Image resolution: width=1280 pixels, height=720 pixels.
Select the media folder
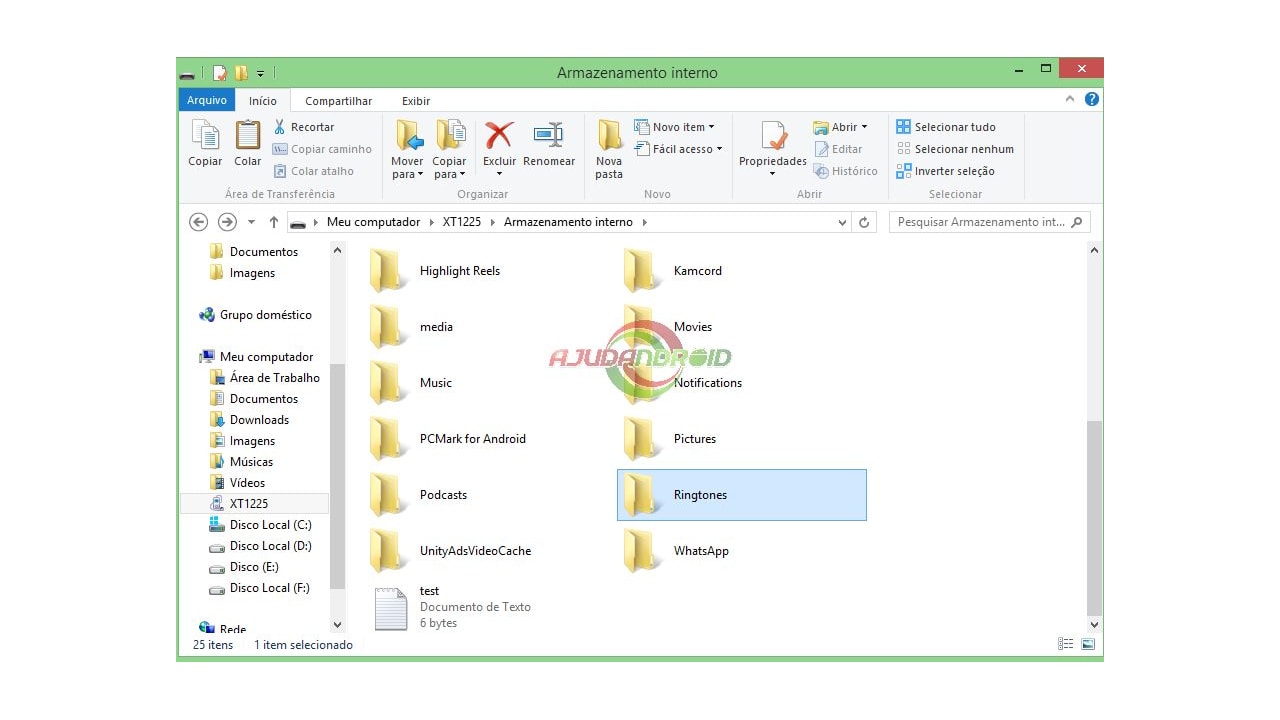point(411,327)
